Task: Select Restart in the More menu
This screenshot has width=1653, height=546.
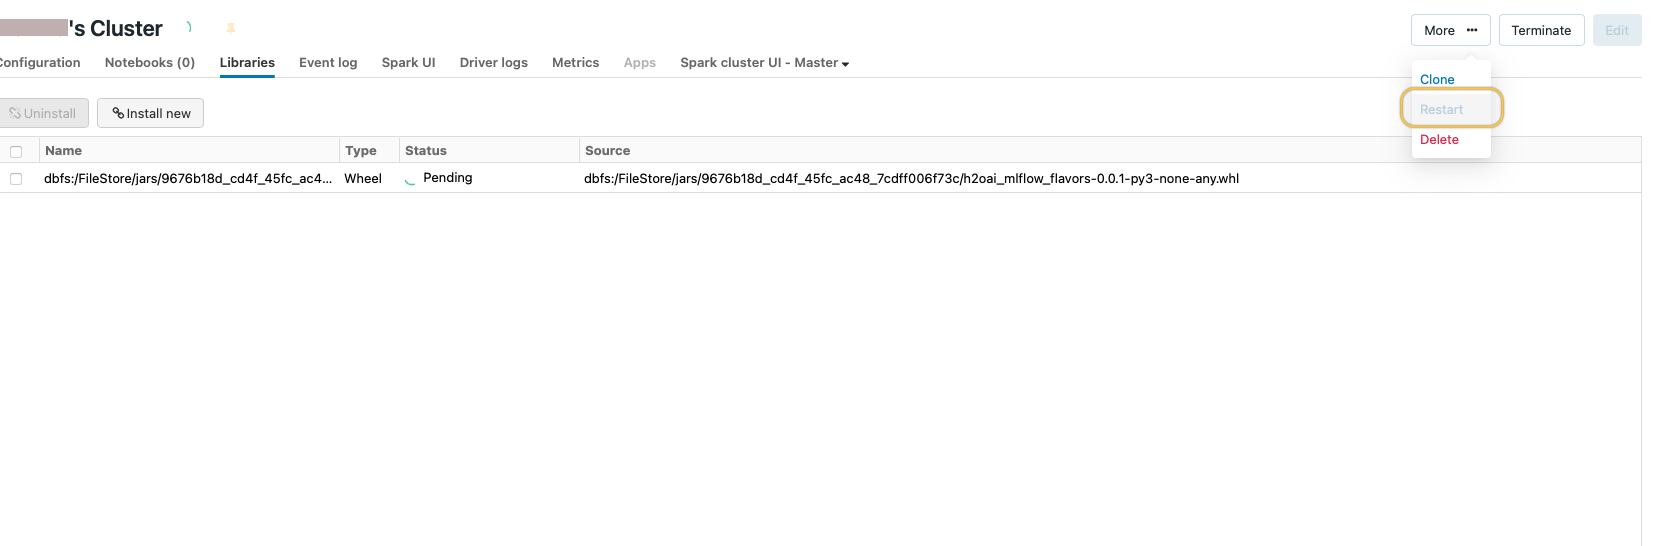Action: coord(1441,110)
